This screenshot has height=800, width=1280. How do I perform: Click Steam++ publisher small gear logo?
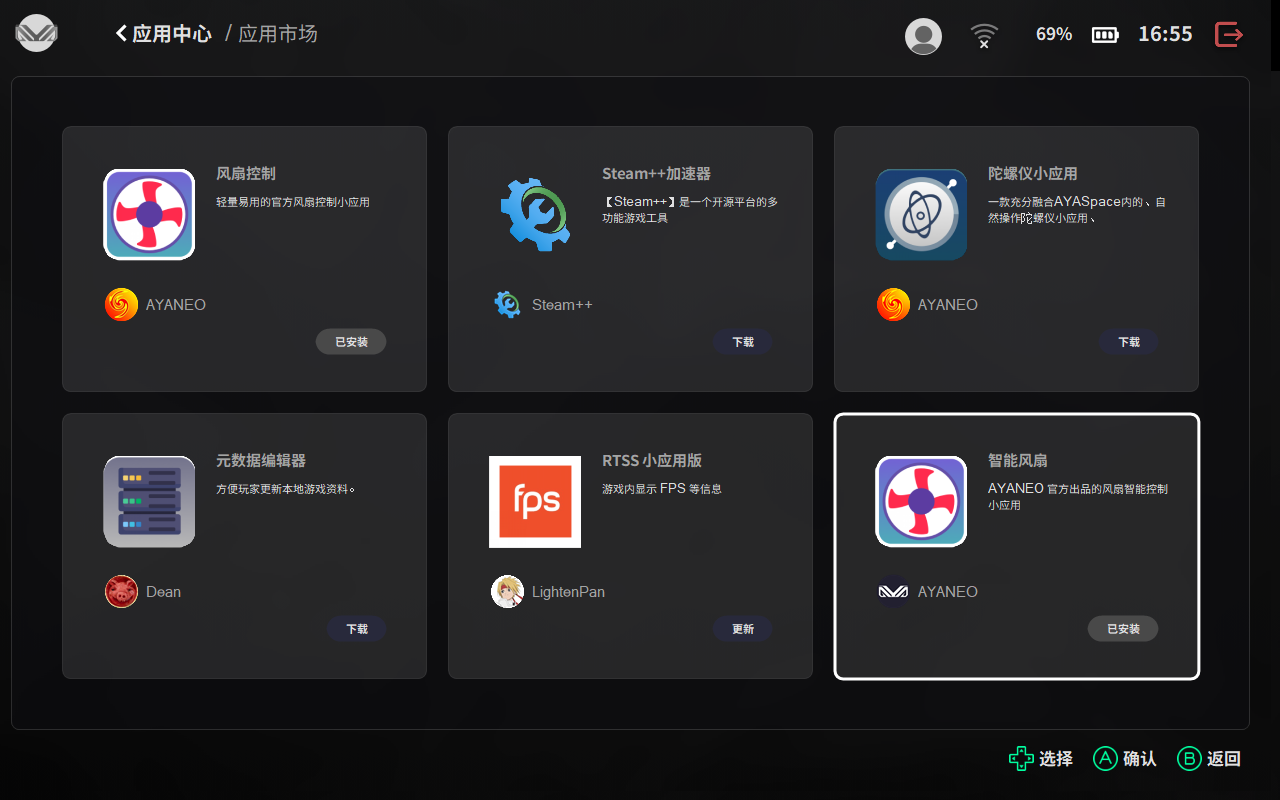(x=507, y=304)
